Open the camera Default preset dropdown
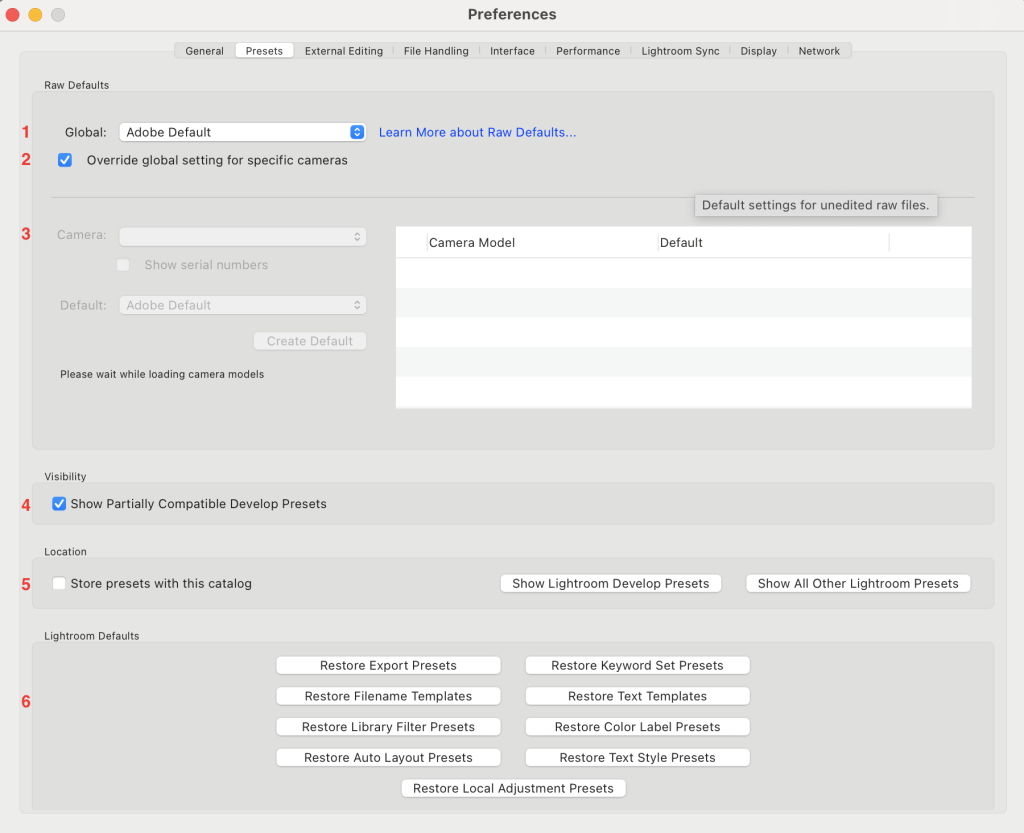The image size is (1024, 833). point(242,305)
